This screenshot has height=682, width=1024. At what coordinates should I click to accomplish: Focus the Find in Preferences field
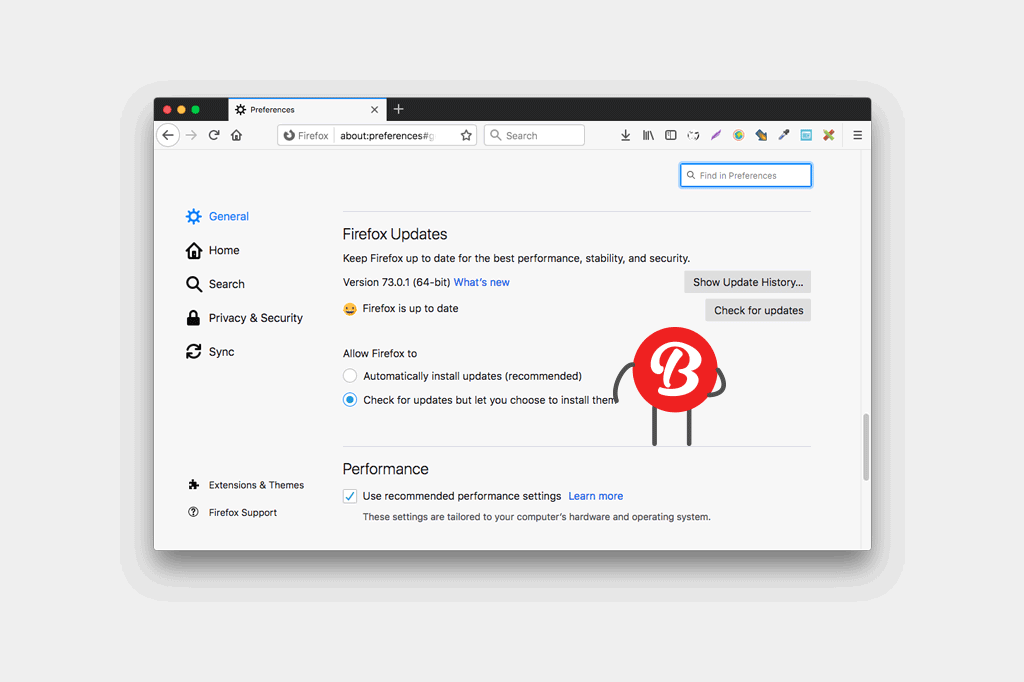point(746,175)
